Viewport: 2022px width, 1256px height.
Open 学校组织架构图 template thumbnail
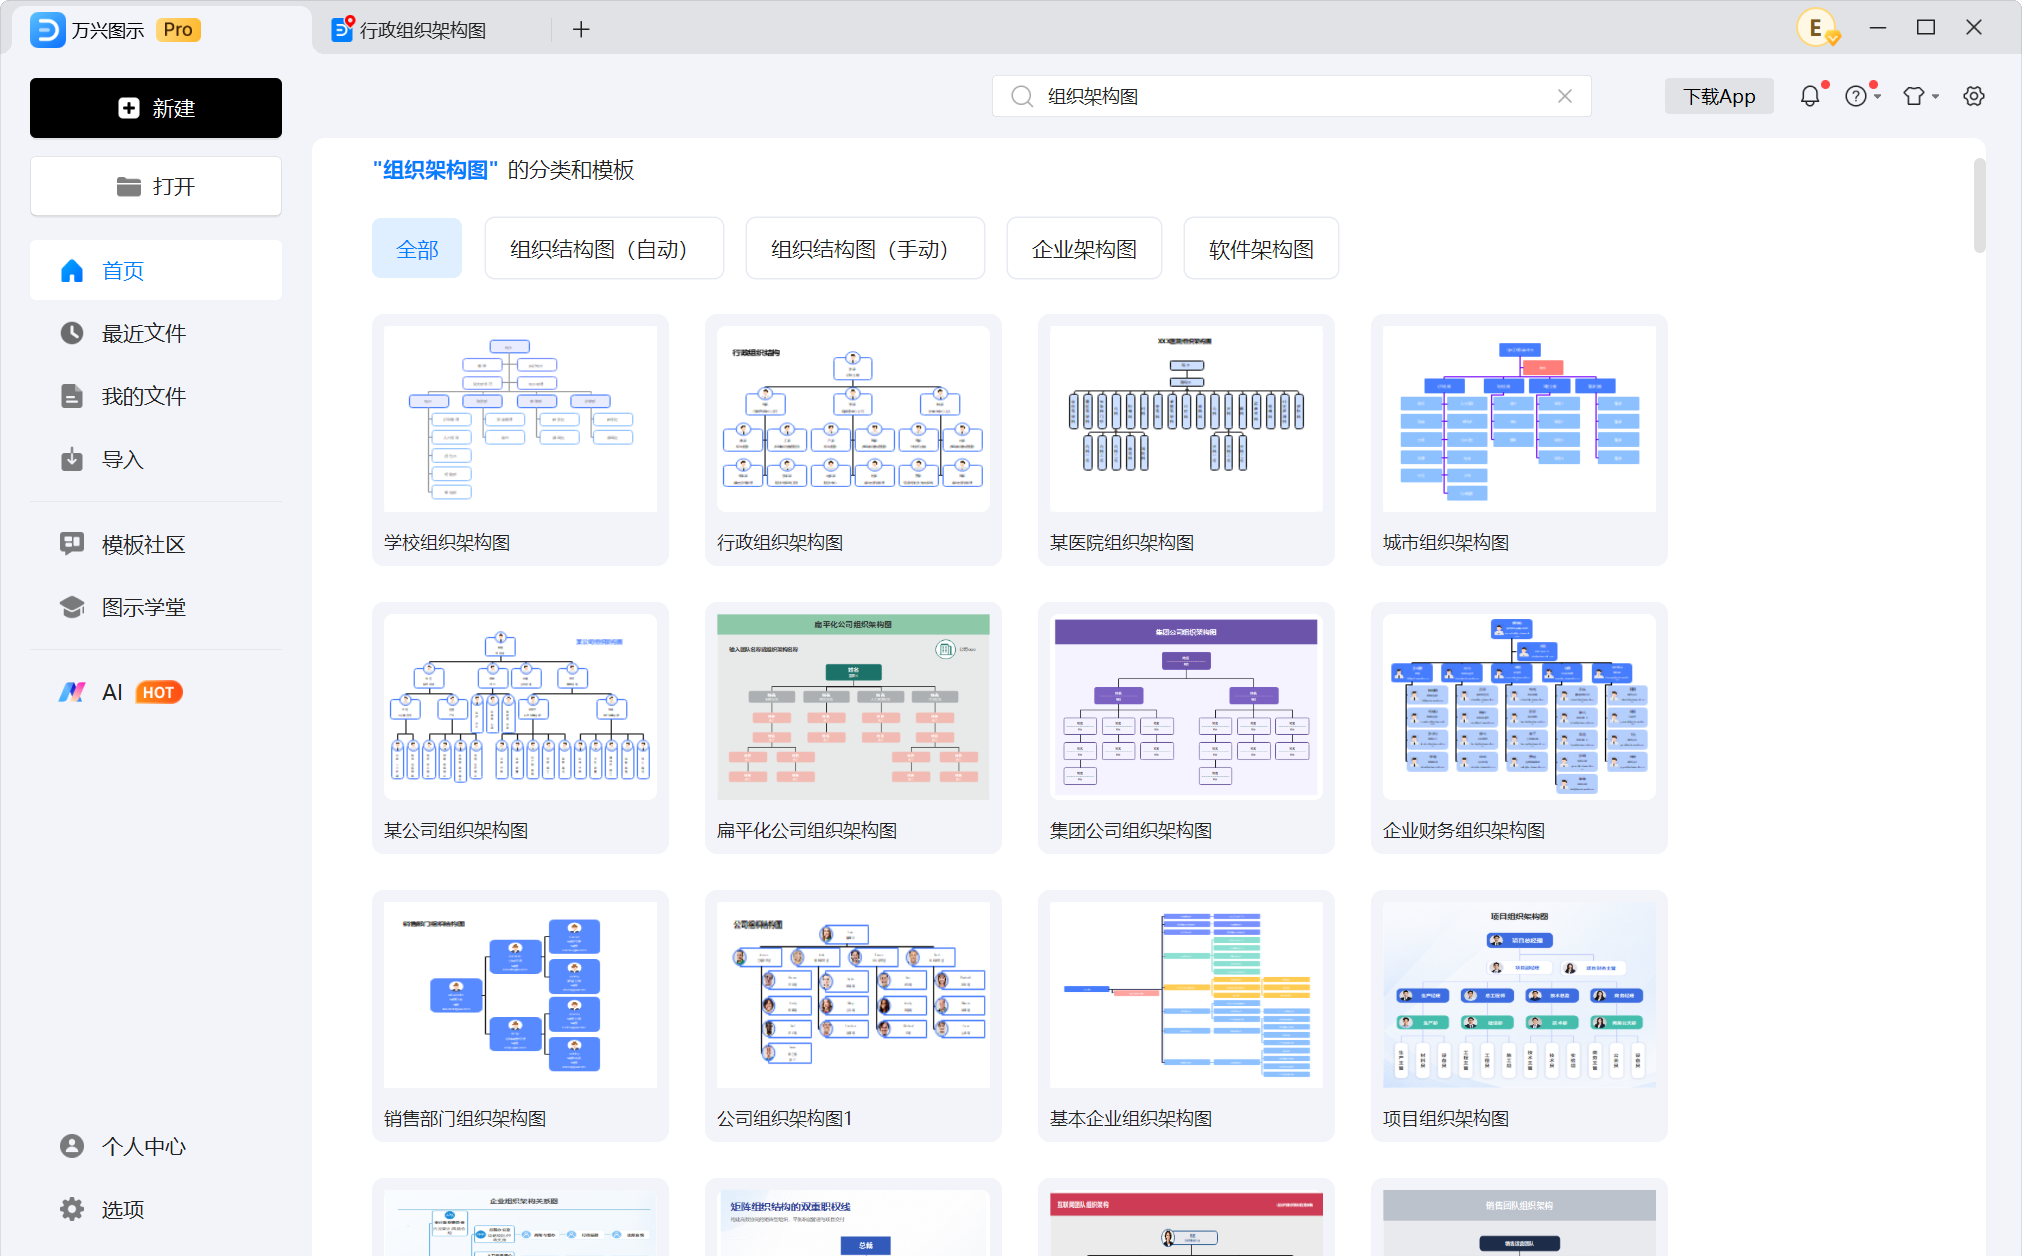click(x=520, y=419)
